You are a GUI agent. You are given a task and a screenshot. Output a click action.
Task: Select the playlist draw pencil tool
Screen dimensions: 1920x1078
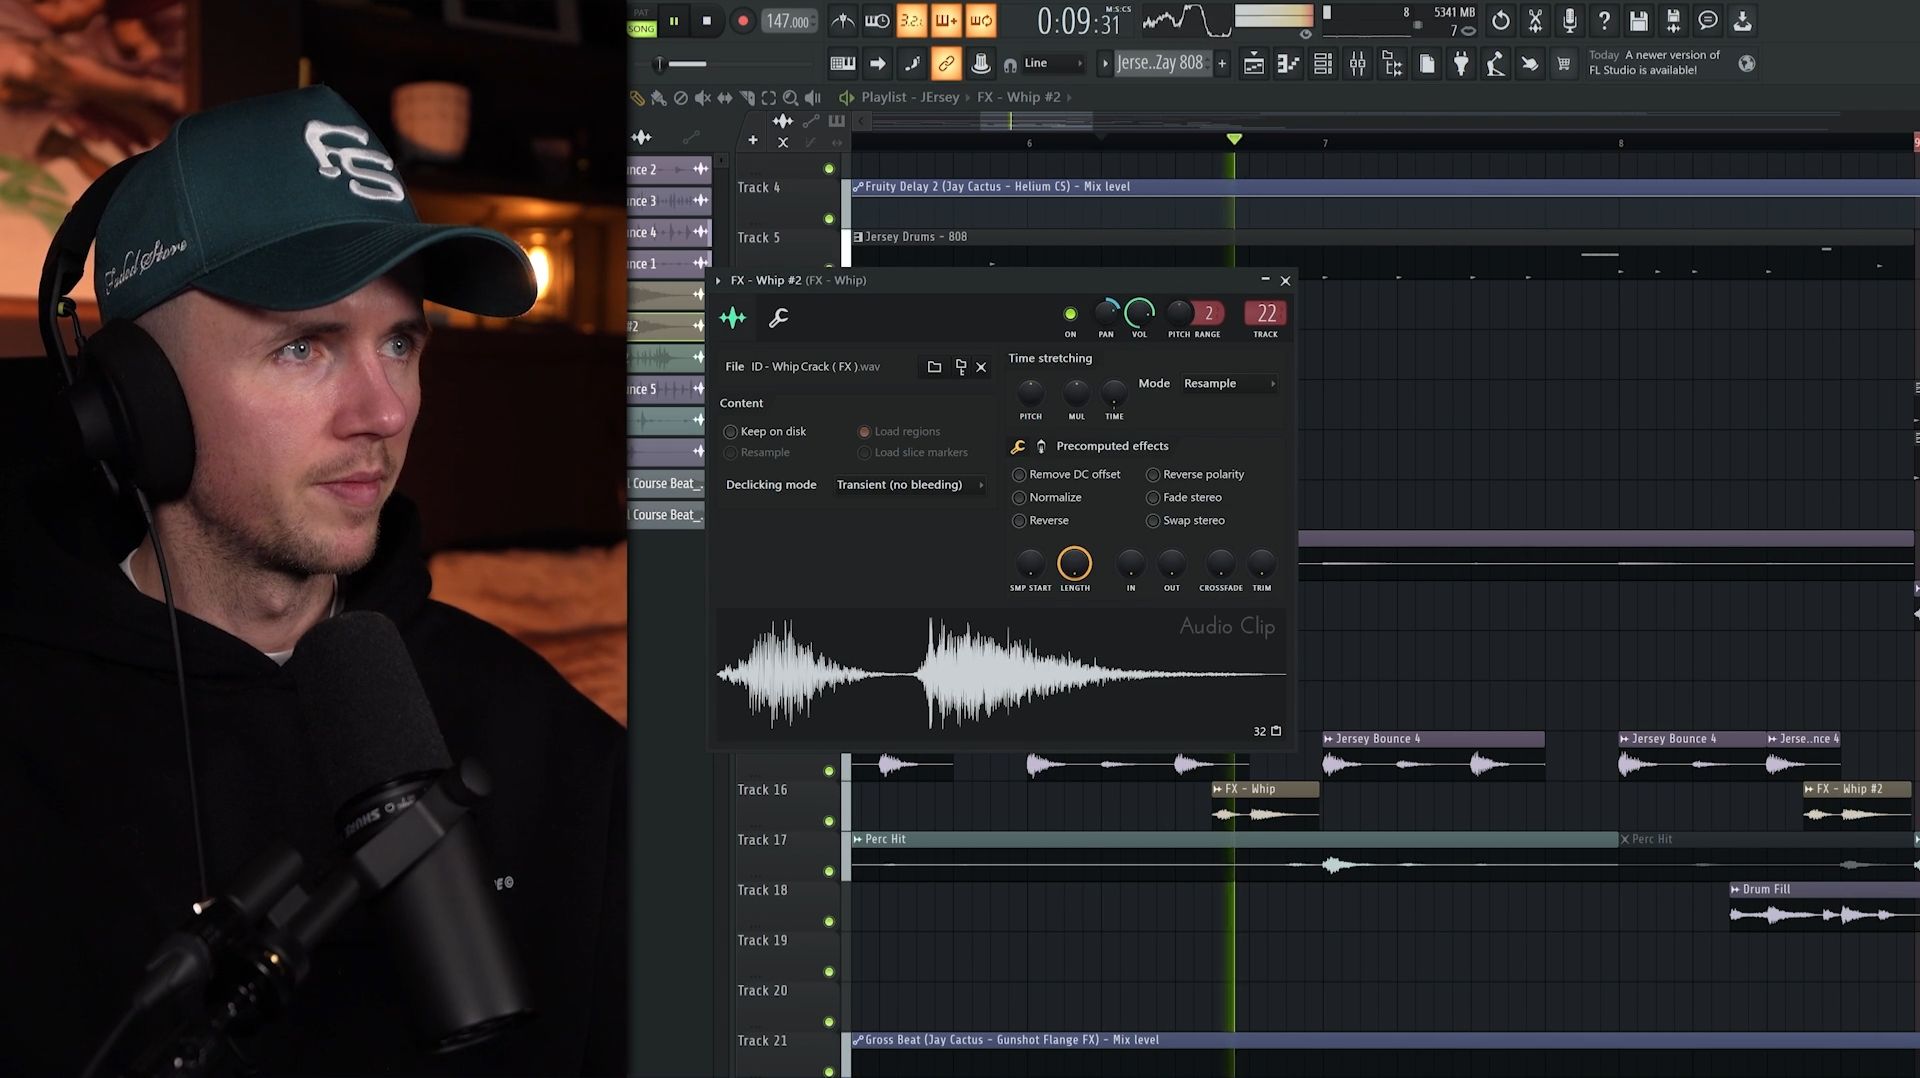point(637,98)
